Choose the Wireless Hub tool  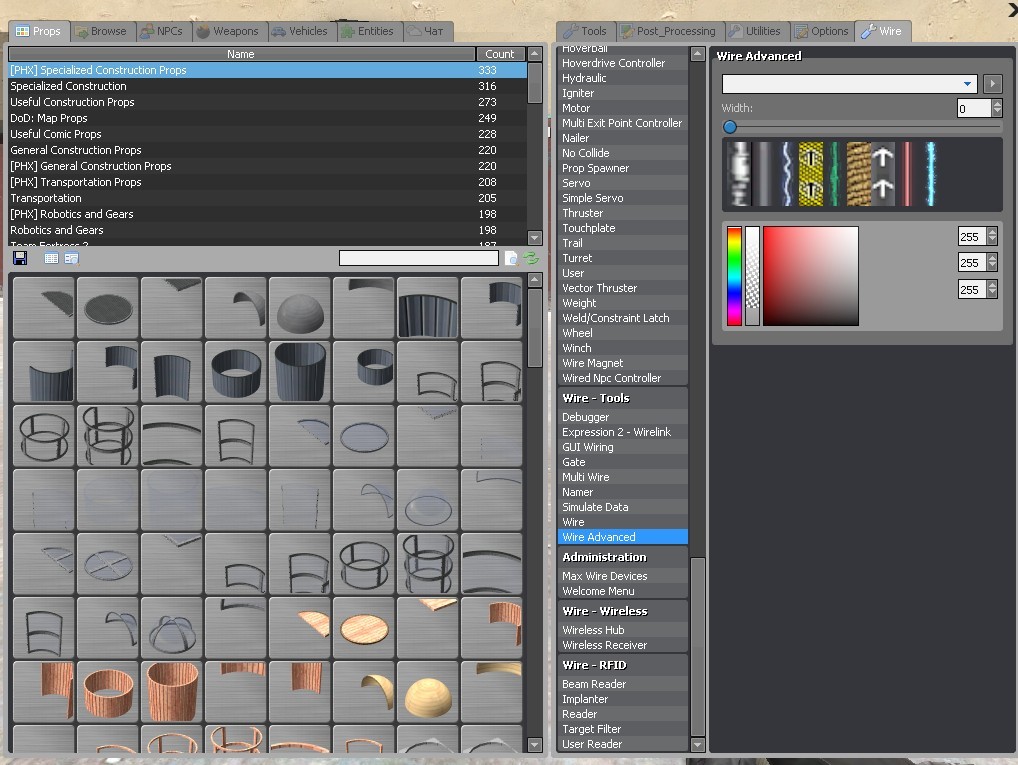coord(593,630)
